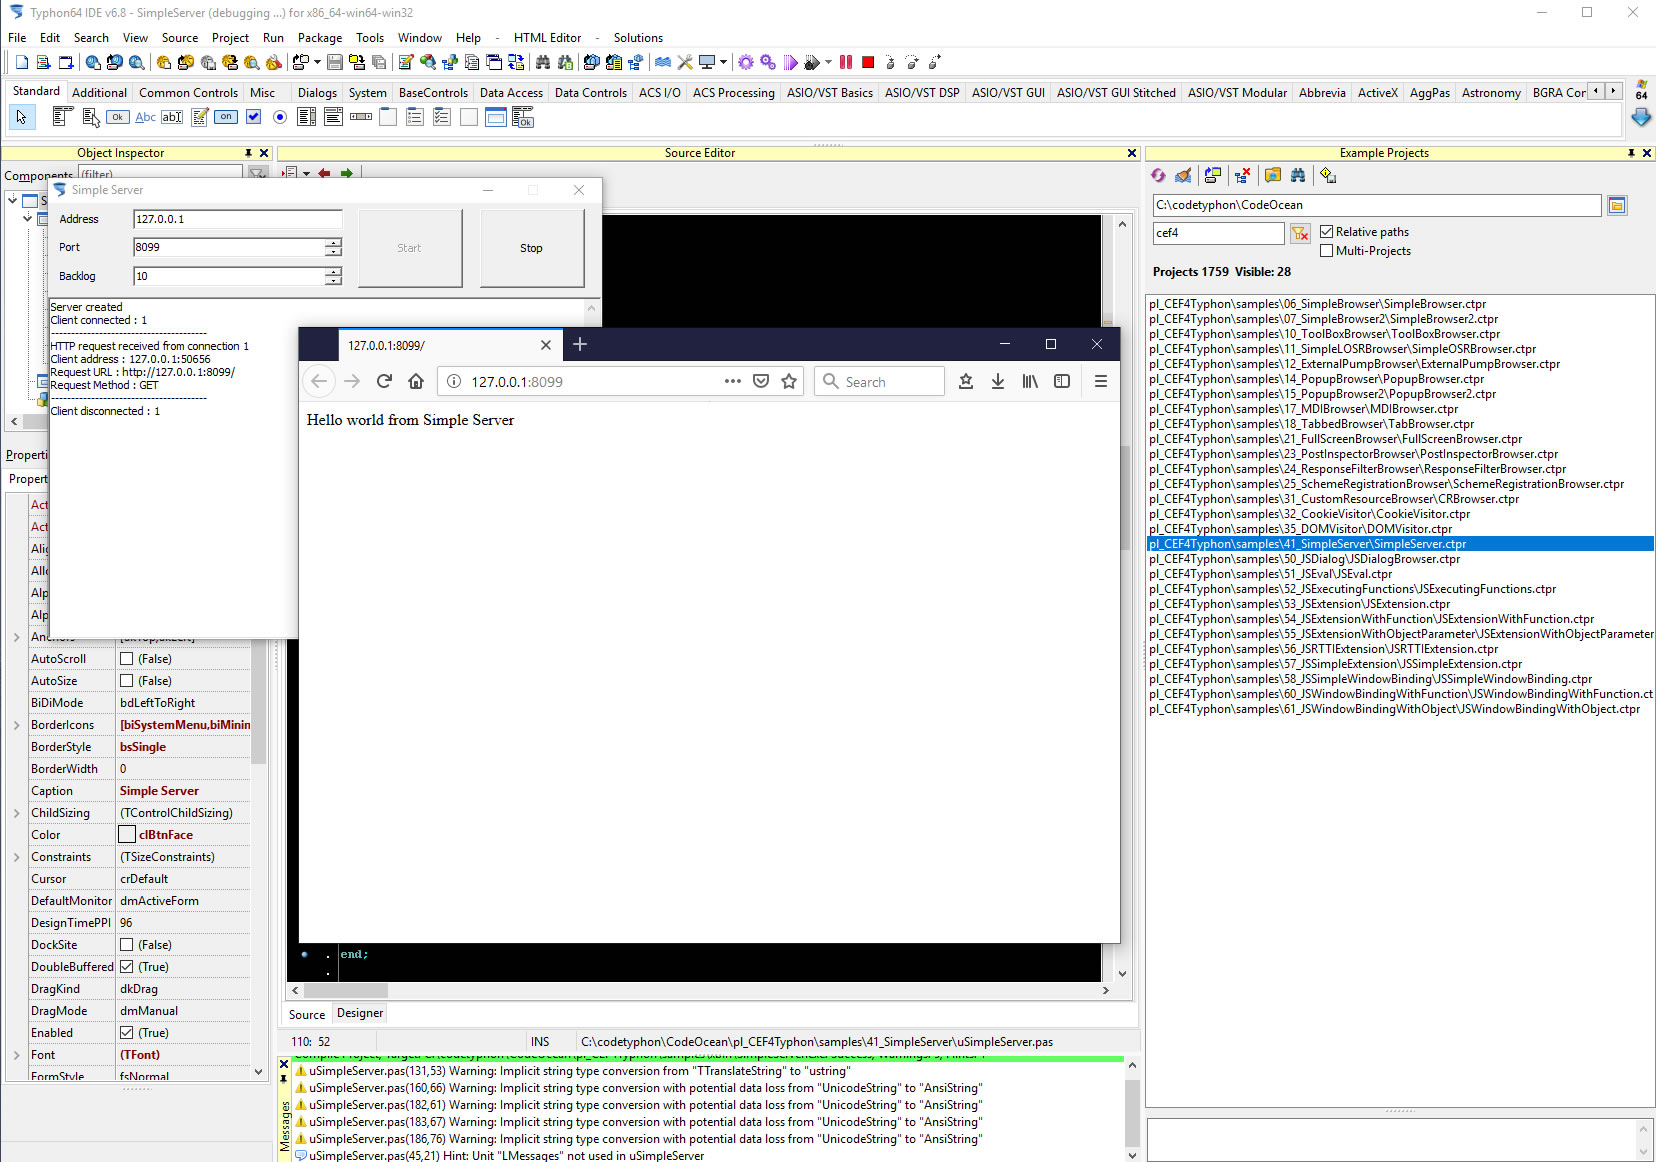Screen dimensions: 1656x1162
Task: Open Firefox library icon
Action: coord(1030,381)
